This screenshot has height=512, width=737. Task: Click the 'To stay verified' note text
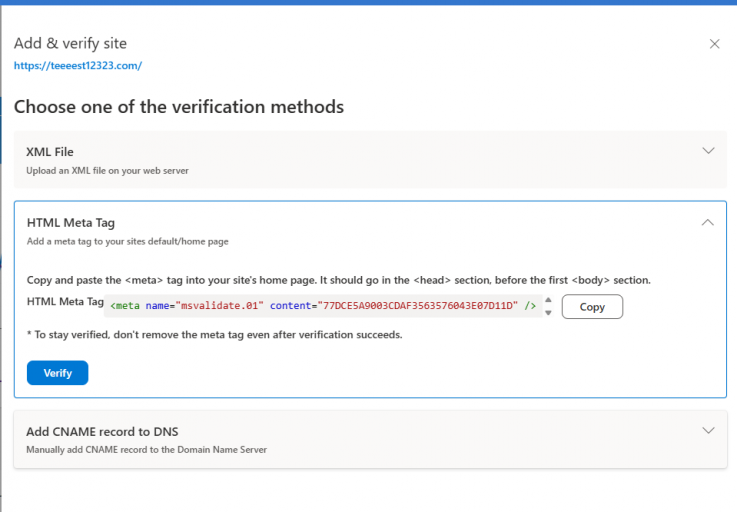pos(215,335)
